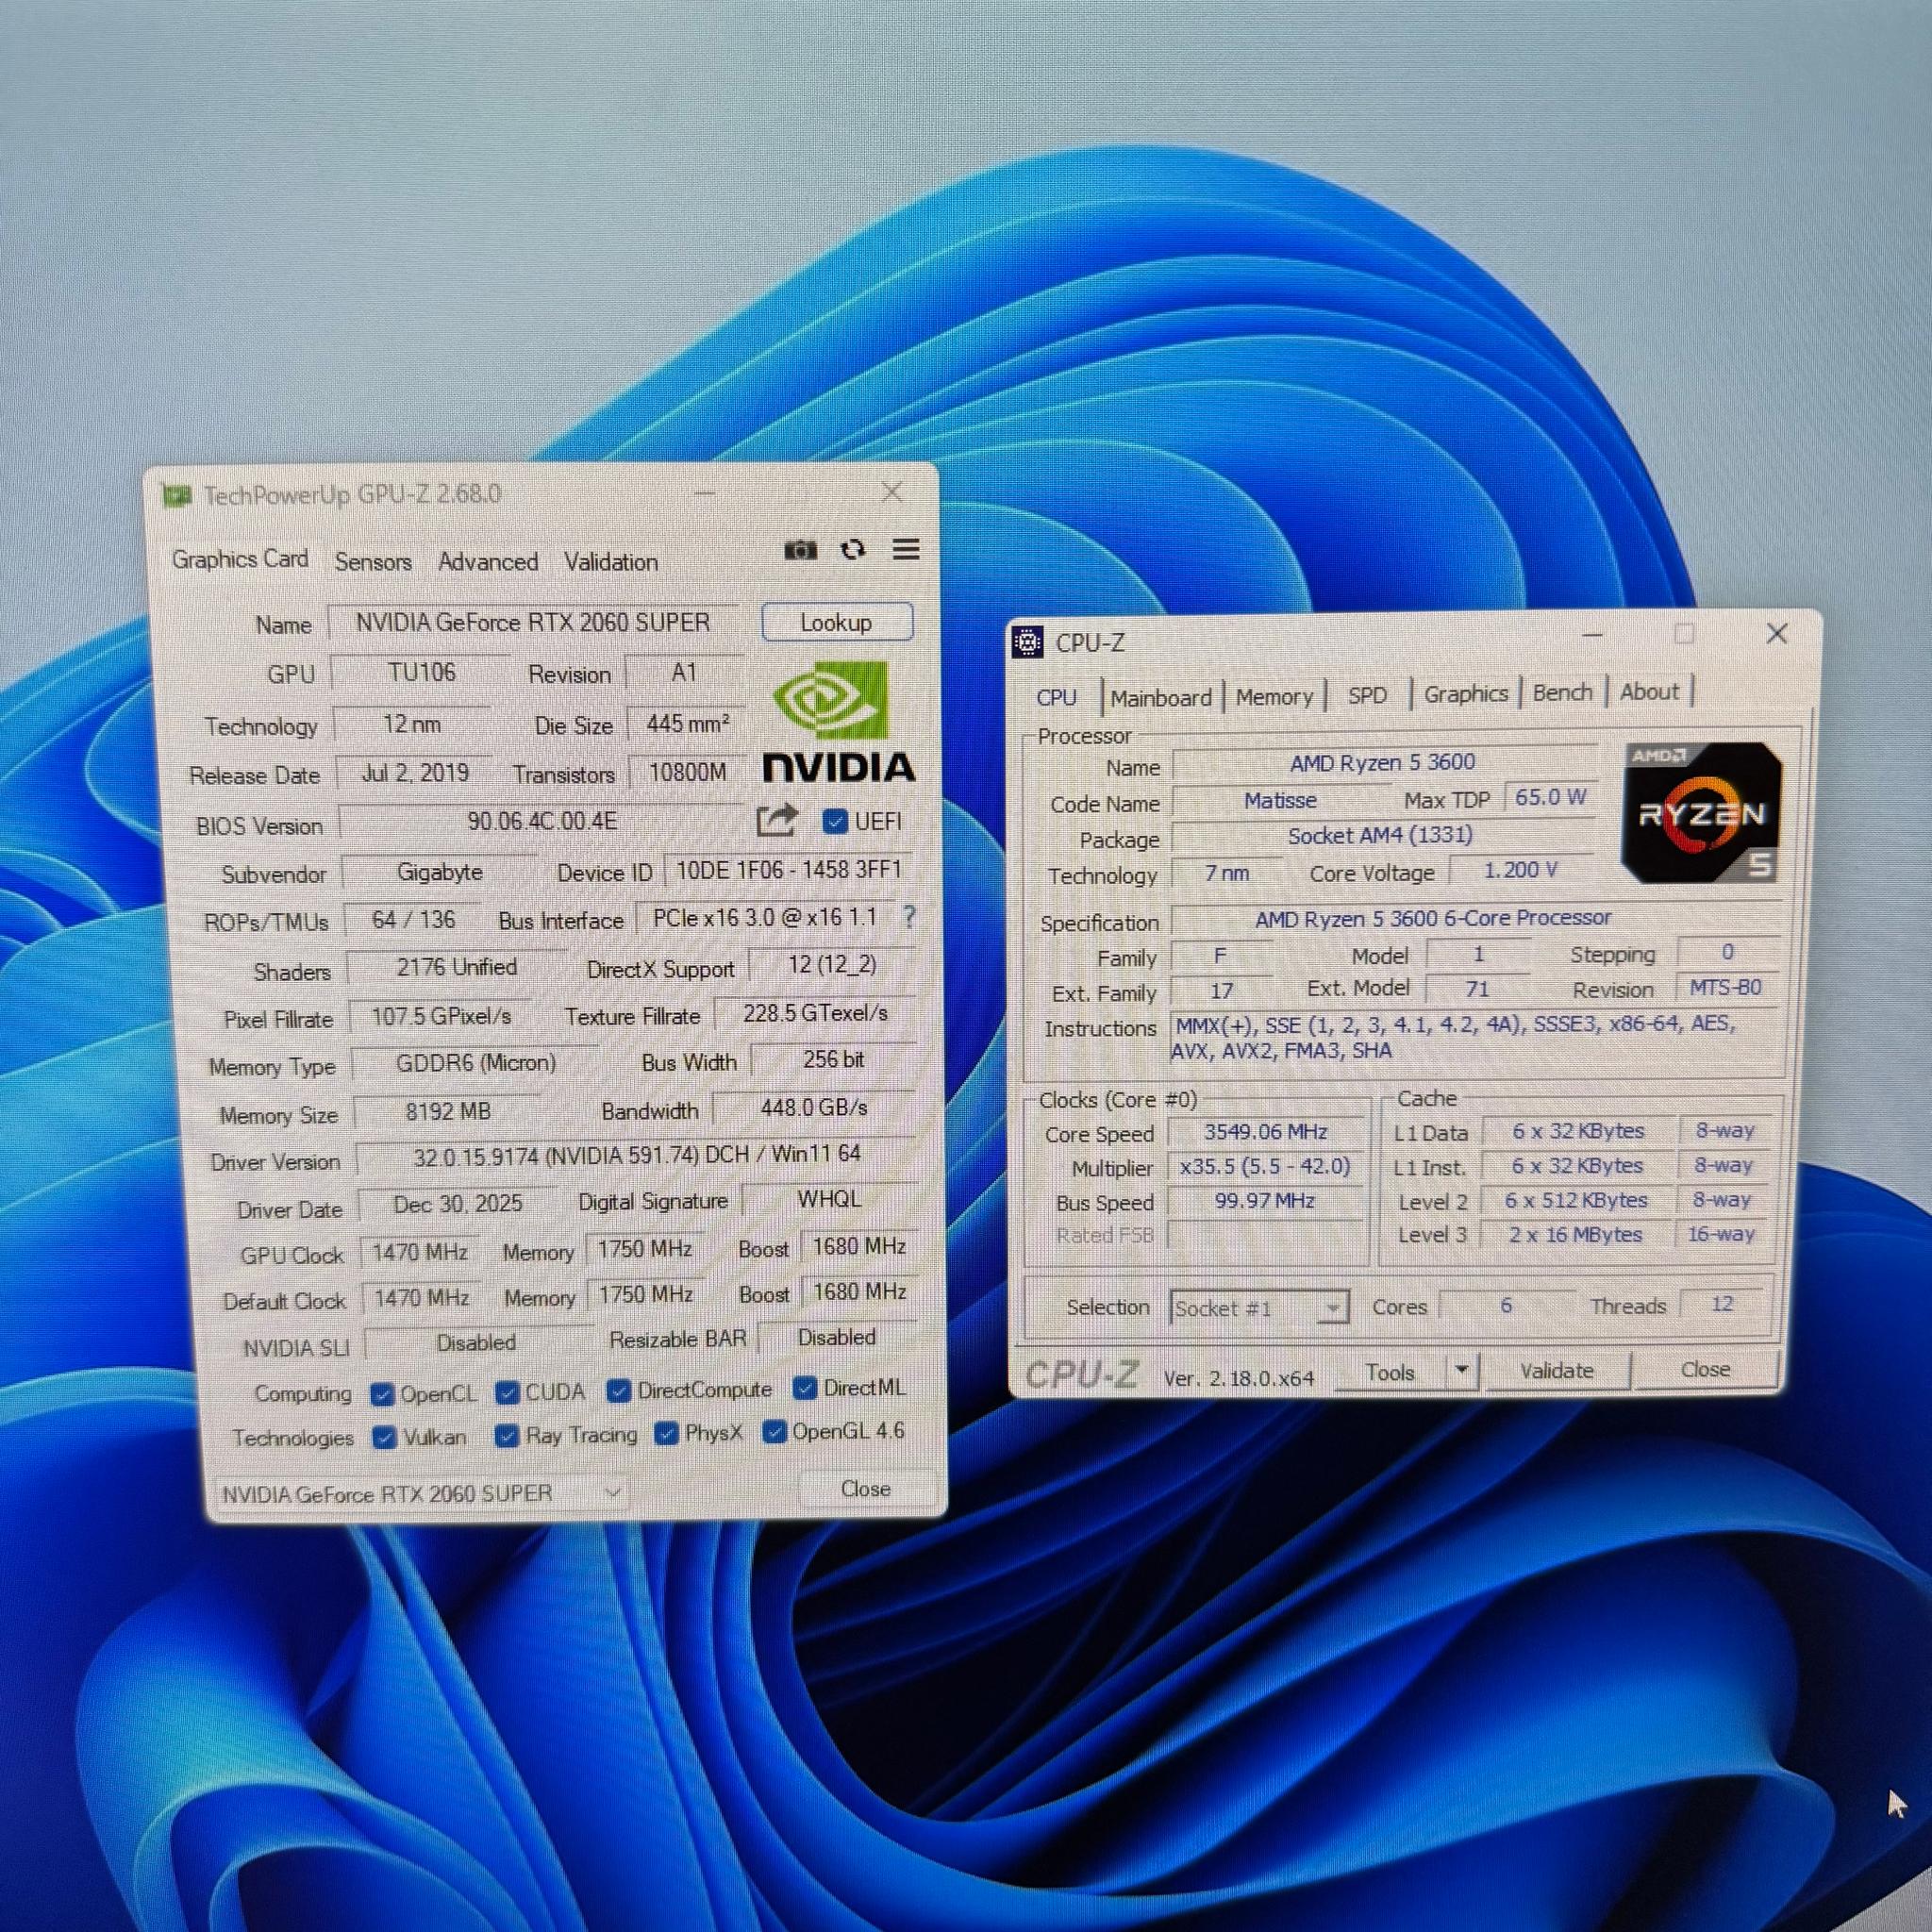The image size is (1932, 1932).
Task: Toggle the PhysX checkbox
Action: 666,1433
